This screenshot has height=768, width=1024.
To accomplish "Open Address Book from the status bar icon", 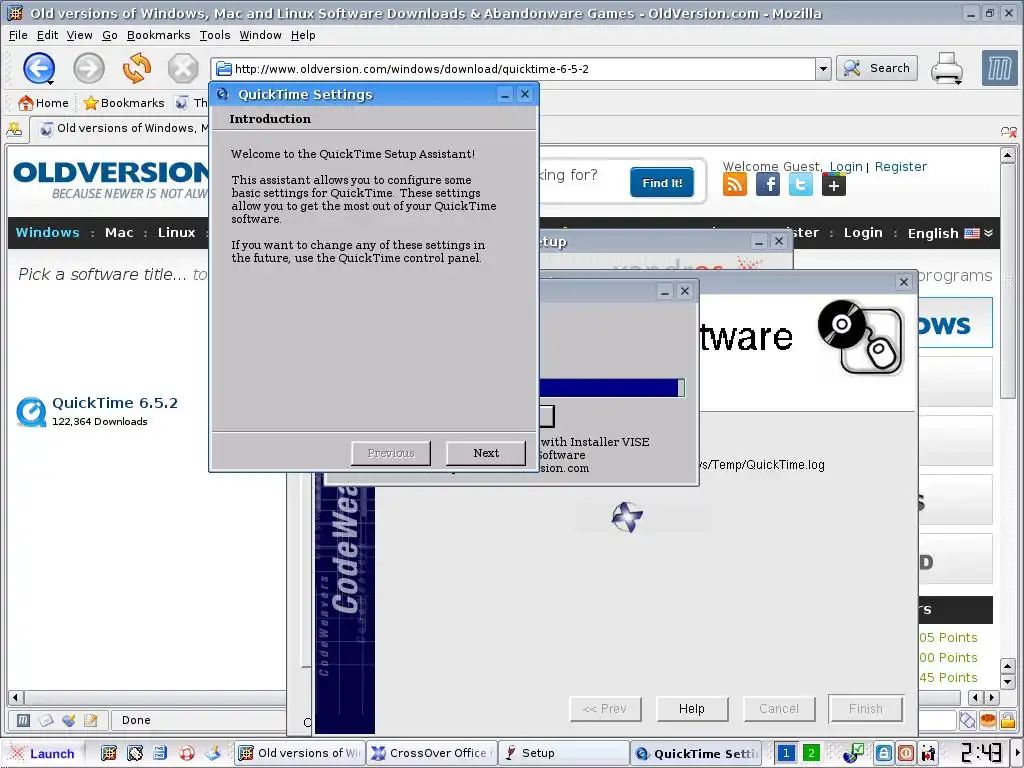I will [90, 720].
